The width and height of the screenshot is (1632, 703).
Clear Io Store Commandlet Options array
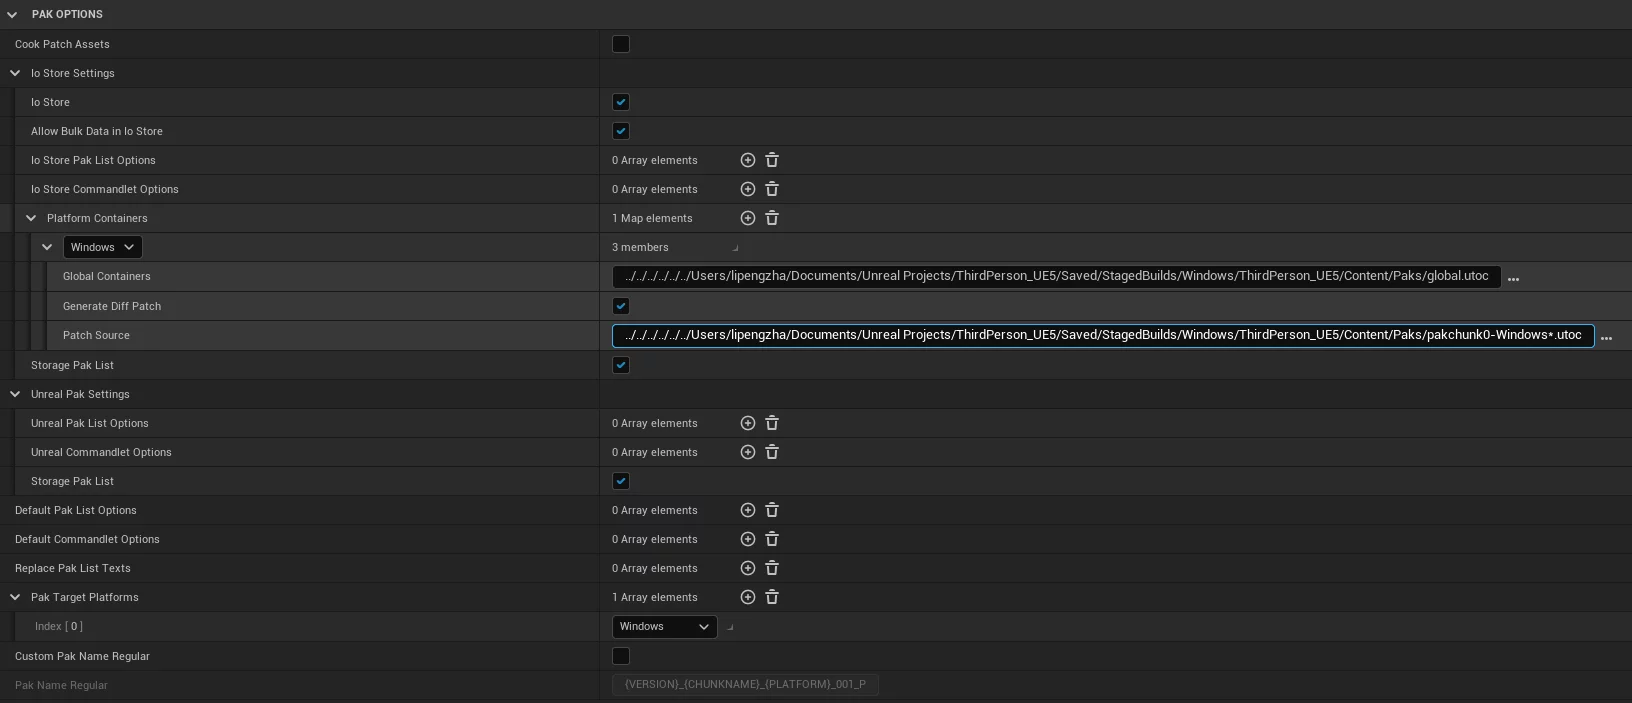(772, 189)
